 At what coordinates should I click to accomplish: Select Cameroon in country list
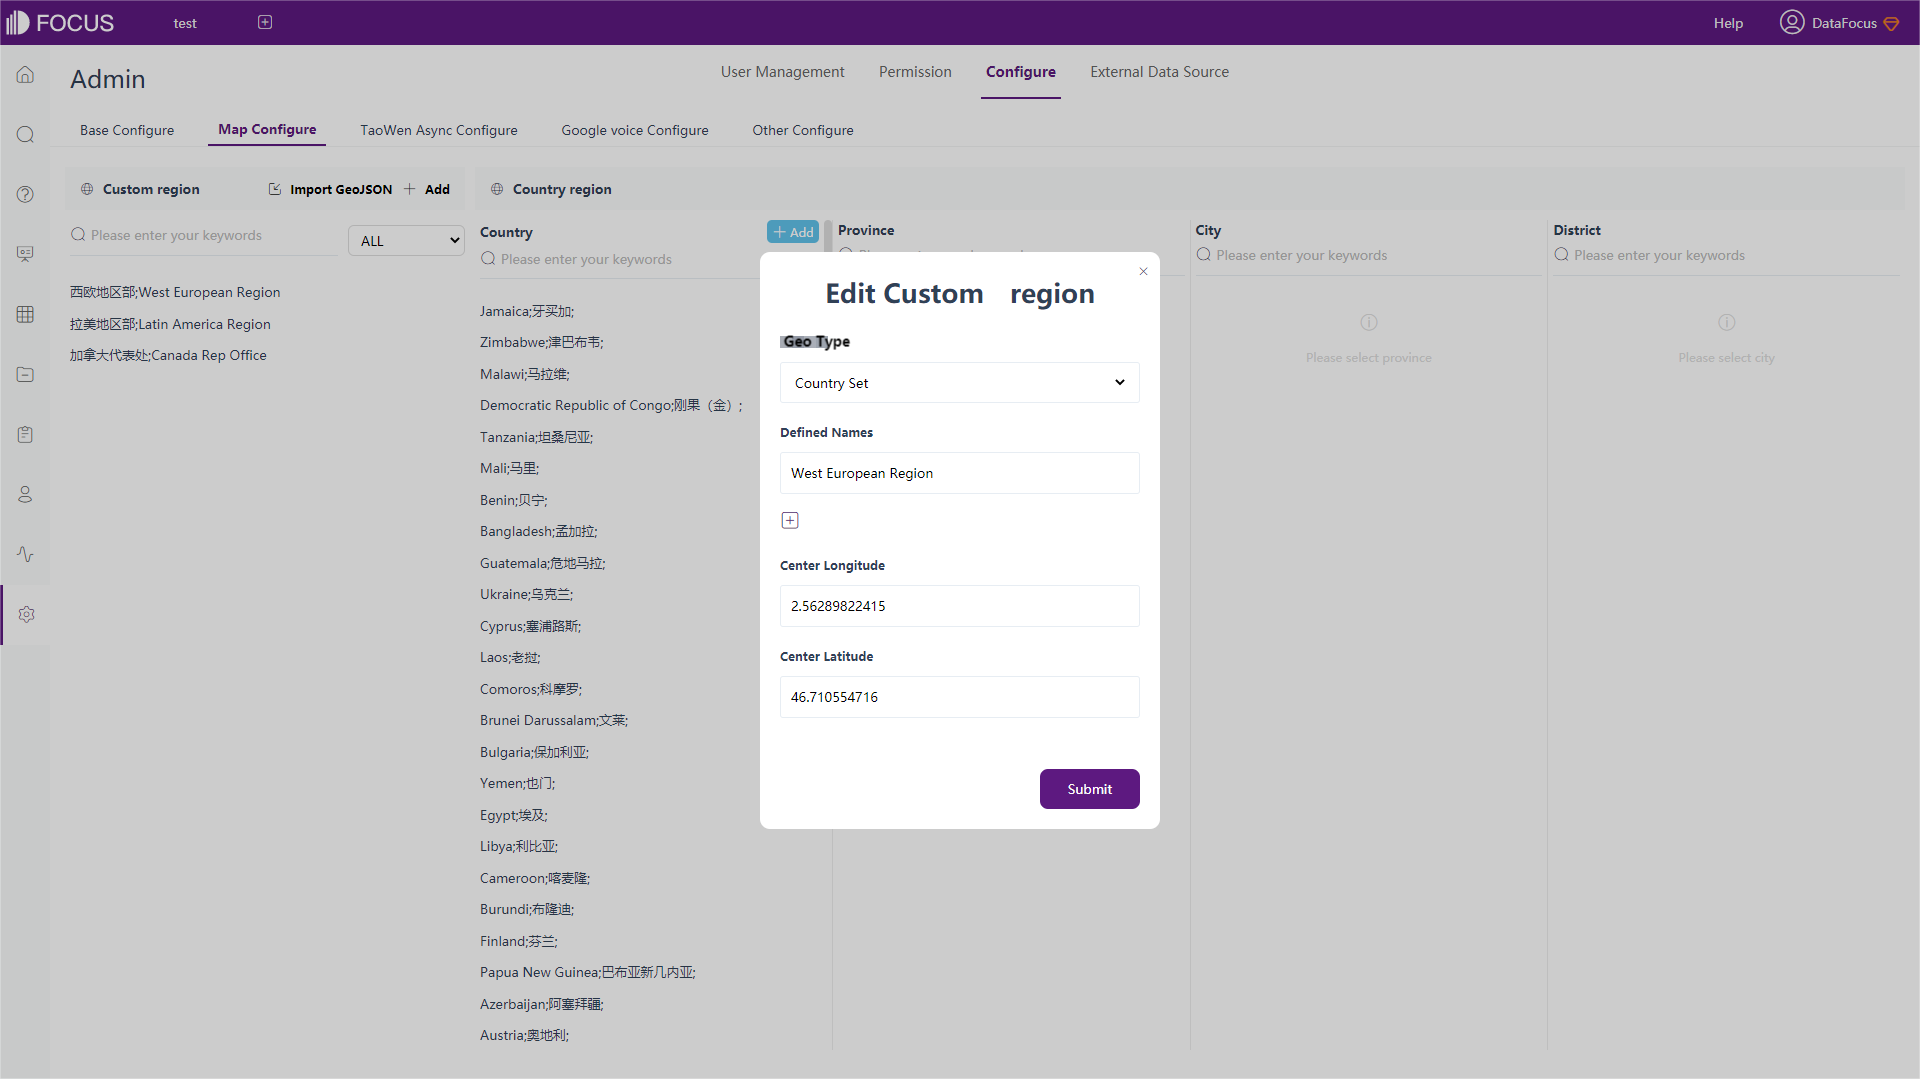click(x=535, y=878)
